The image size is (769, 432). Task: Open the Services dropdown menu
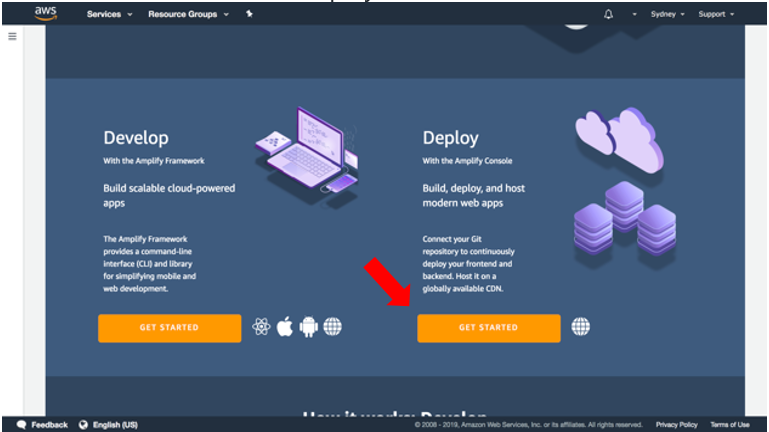pyautogui.click(x=109, y=14)
